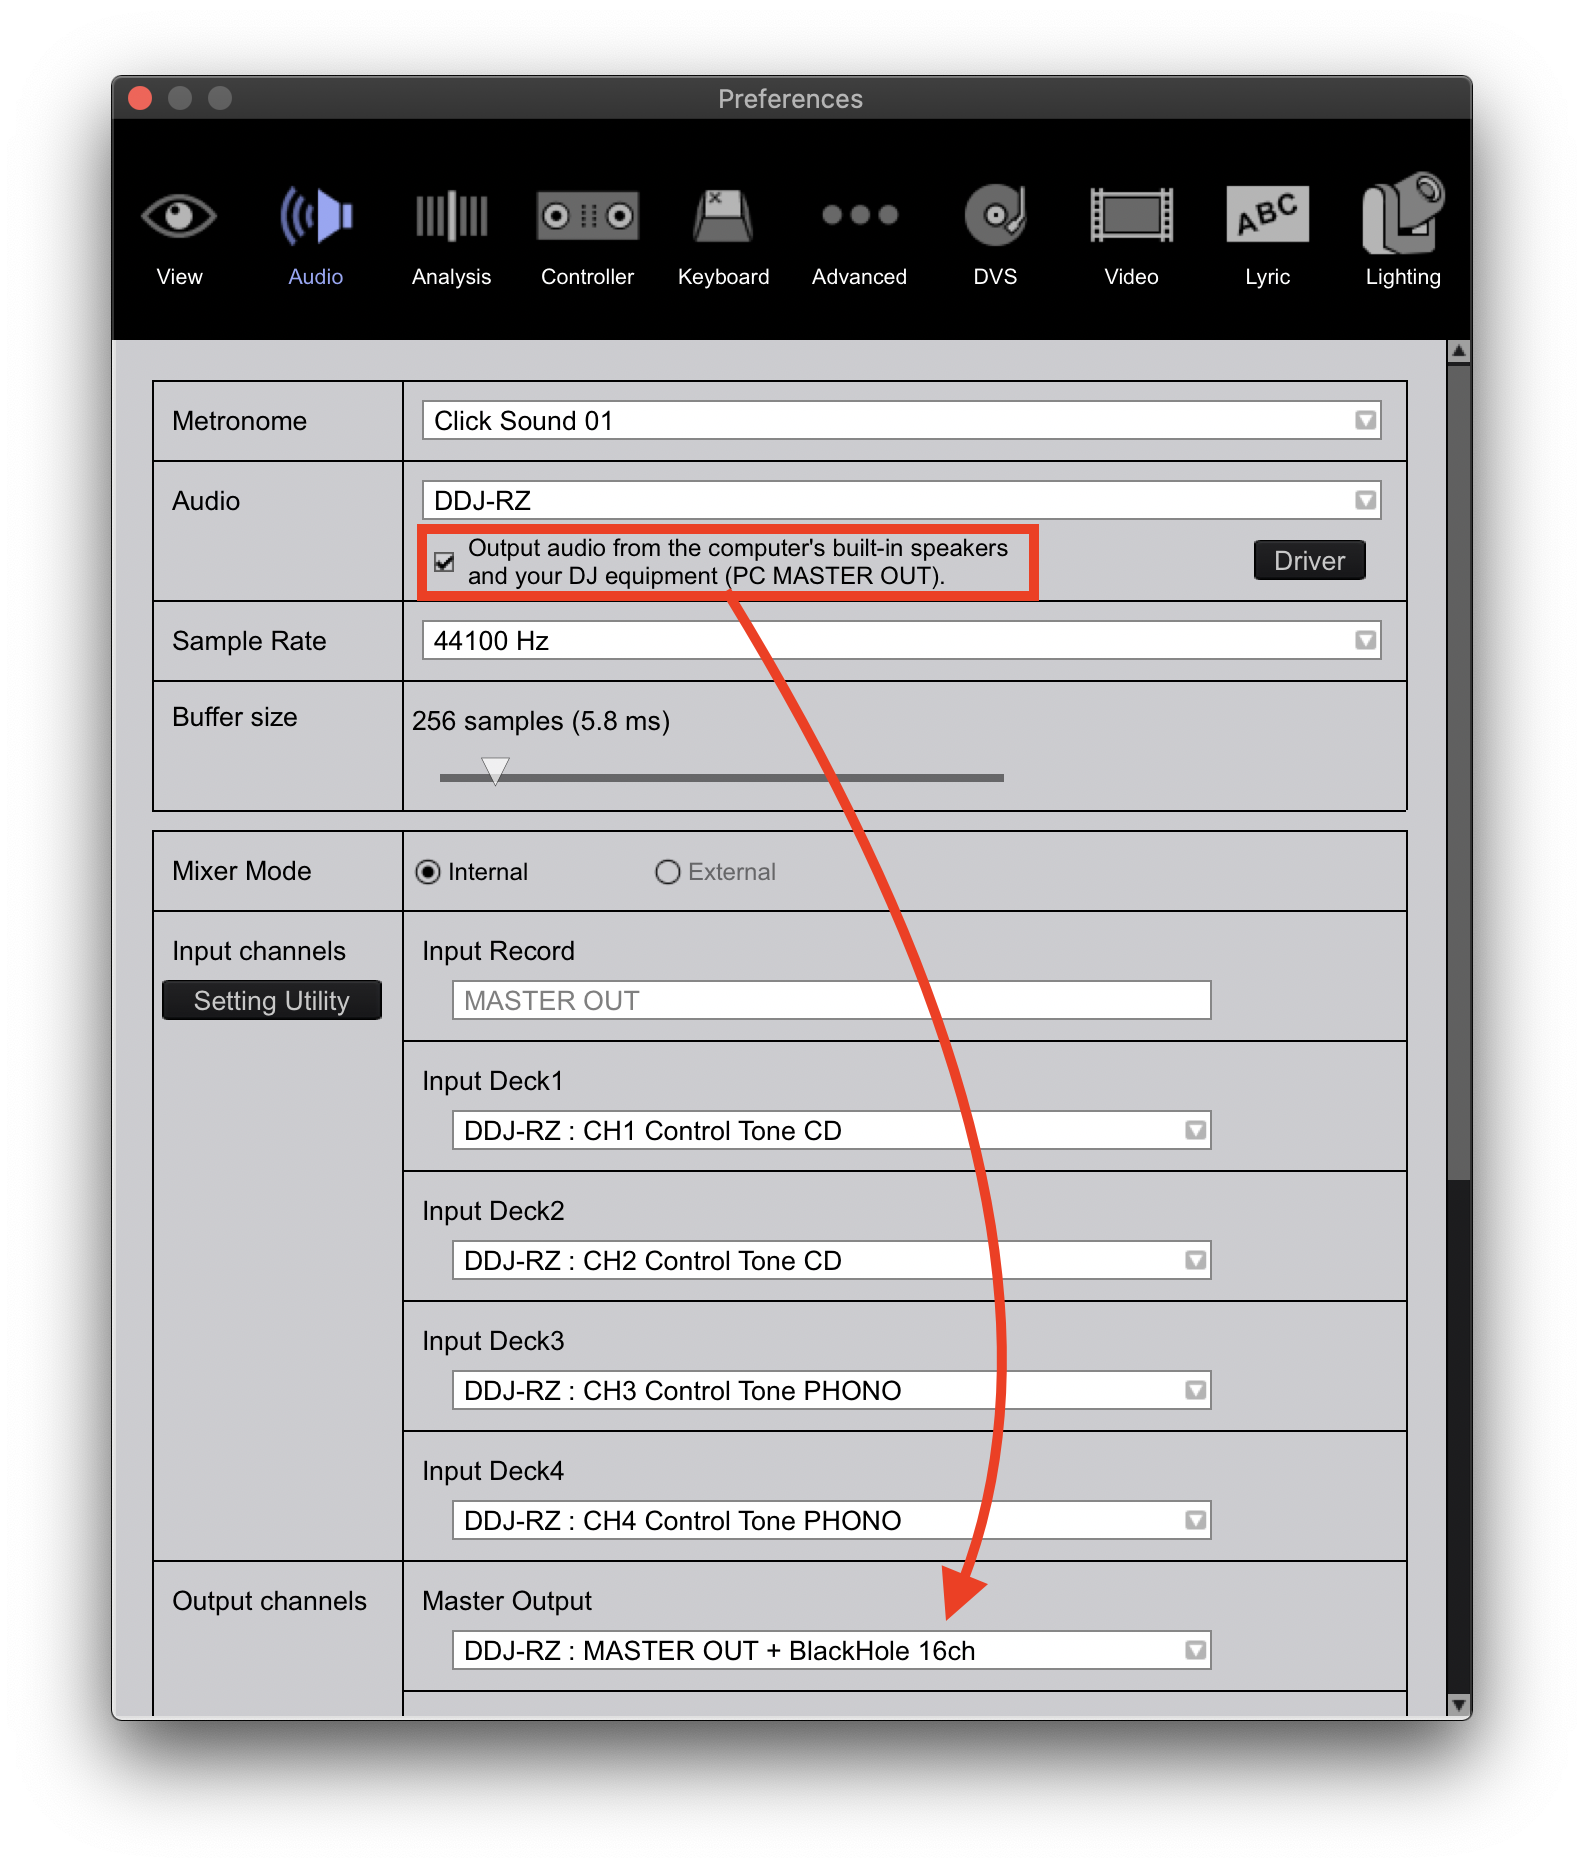Switch to the Advanced tab label
Screen dimensions: 1584x1868
coord(860,277)
